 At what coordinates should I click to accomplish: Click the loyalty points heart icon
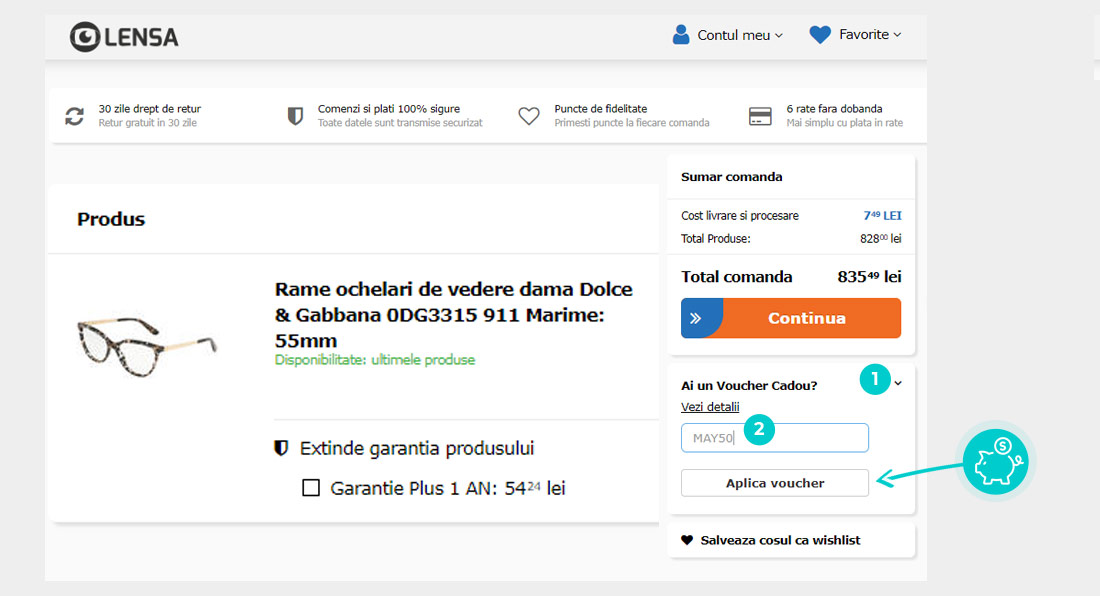point(529,116)
